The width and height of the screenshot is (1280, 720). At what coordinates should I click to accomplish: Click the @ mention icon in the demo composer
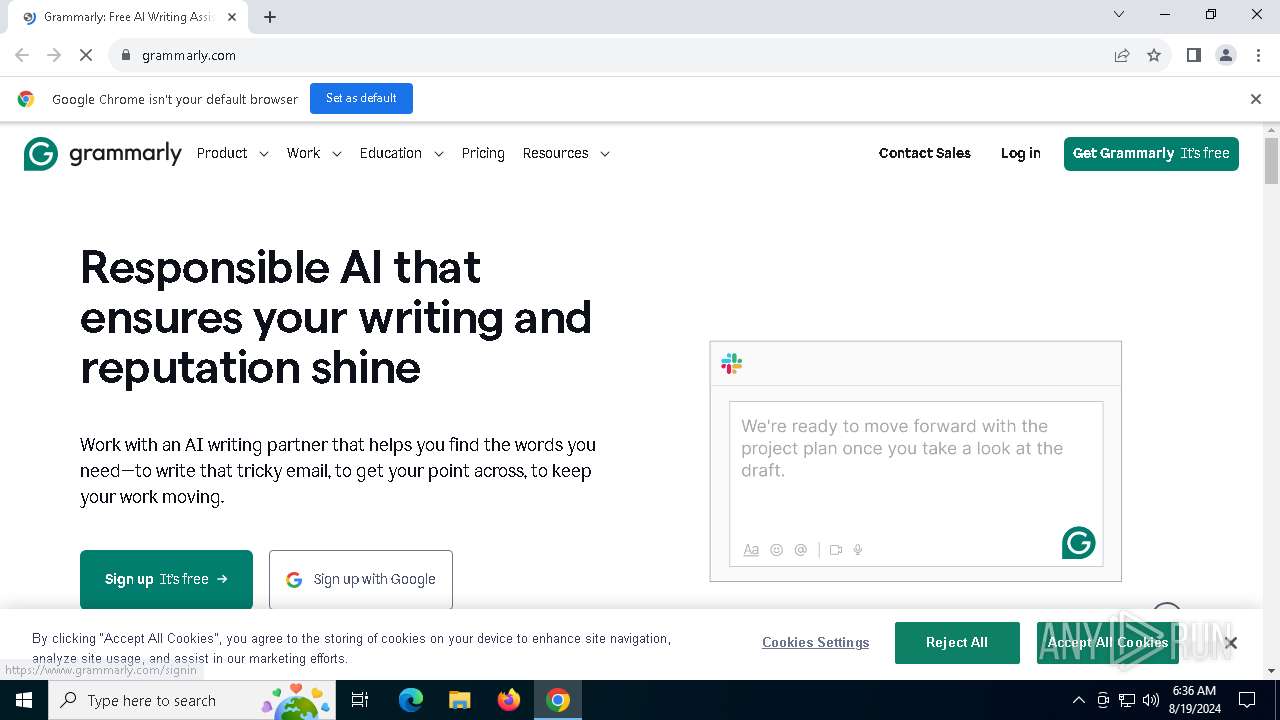pyautogui.click(x=800, y=550)
